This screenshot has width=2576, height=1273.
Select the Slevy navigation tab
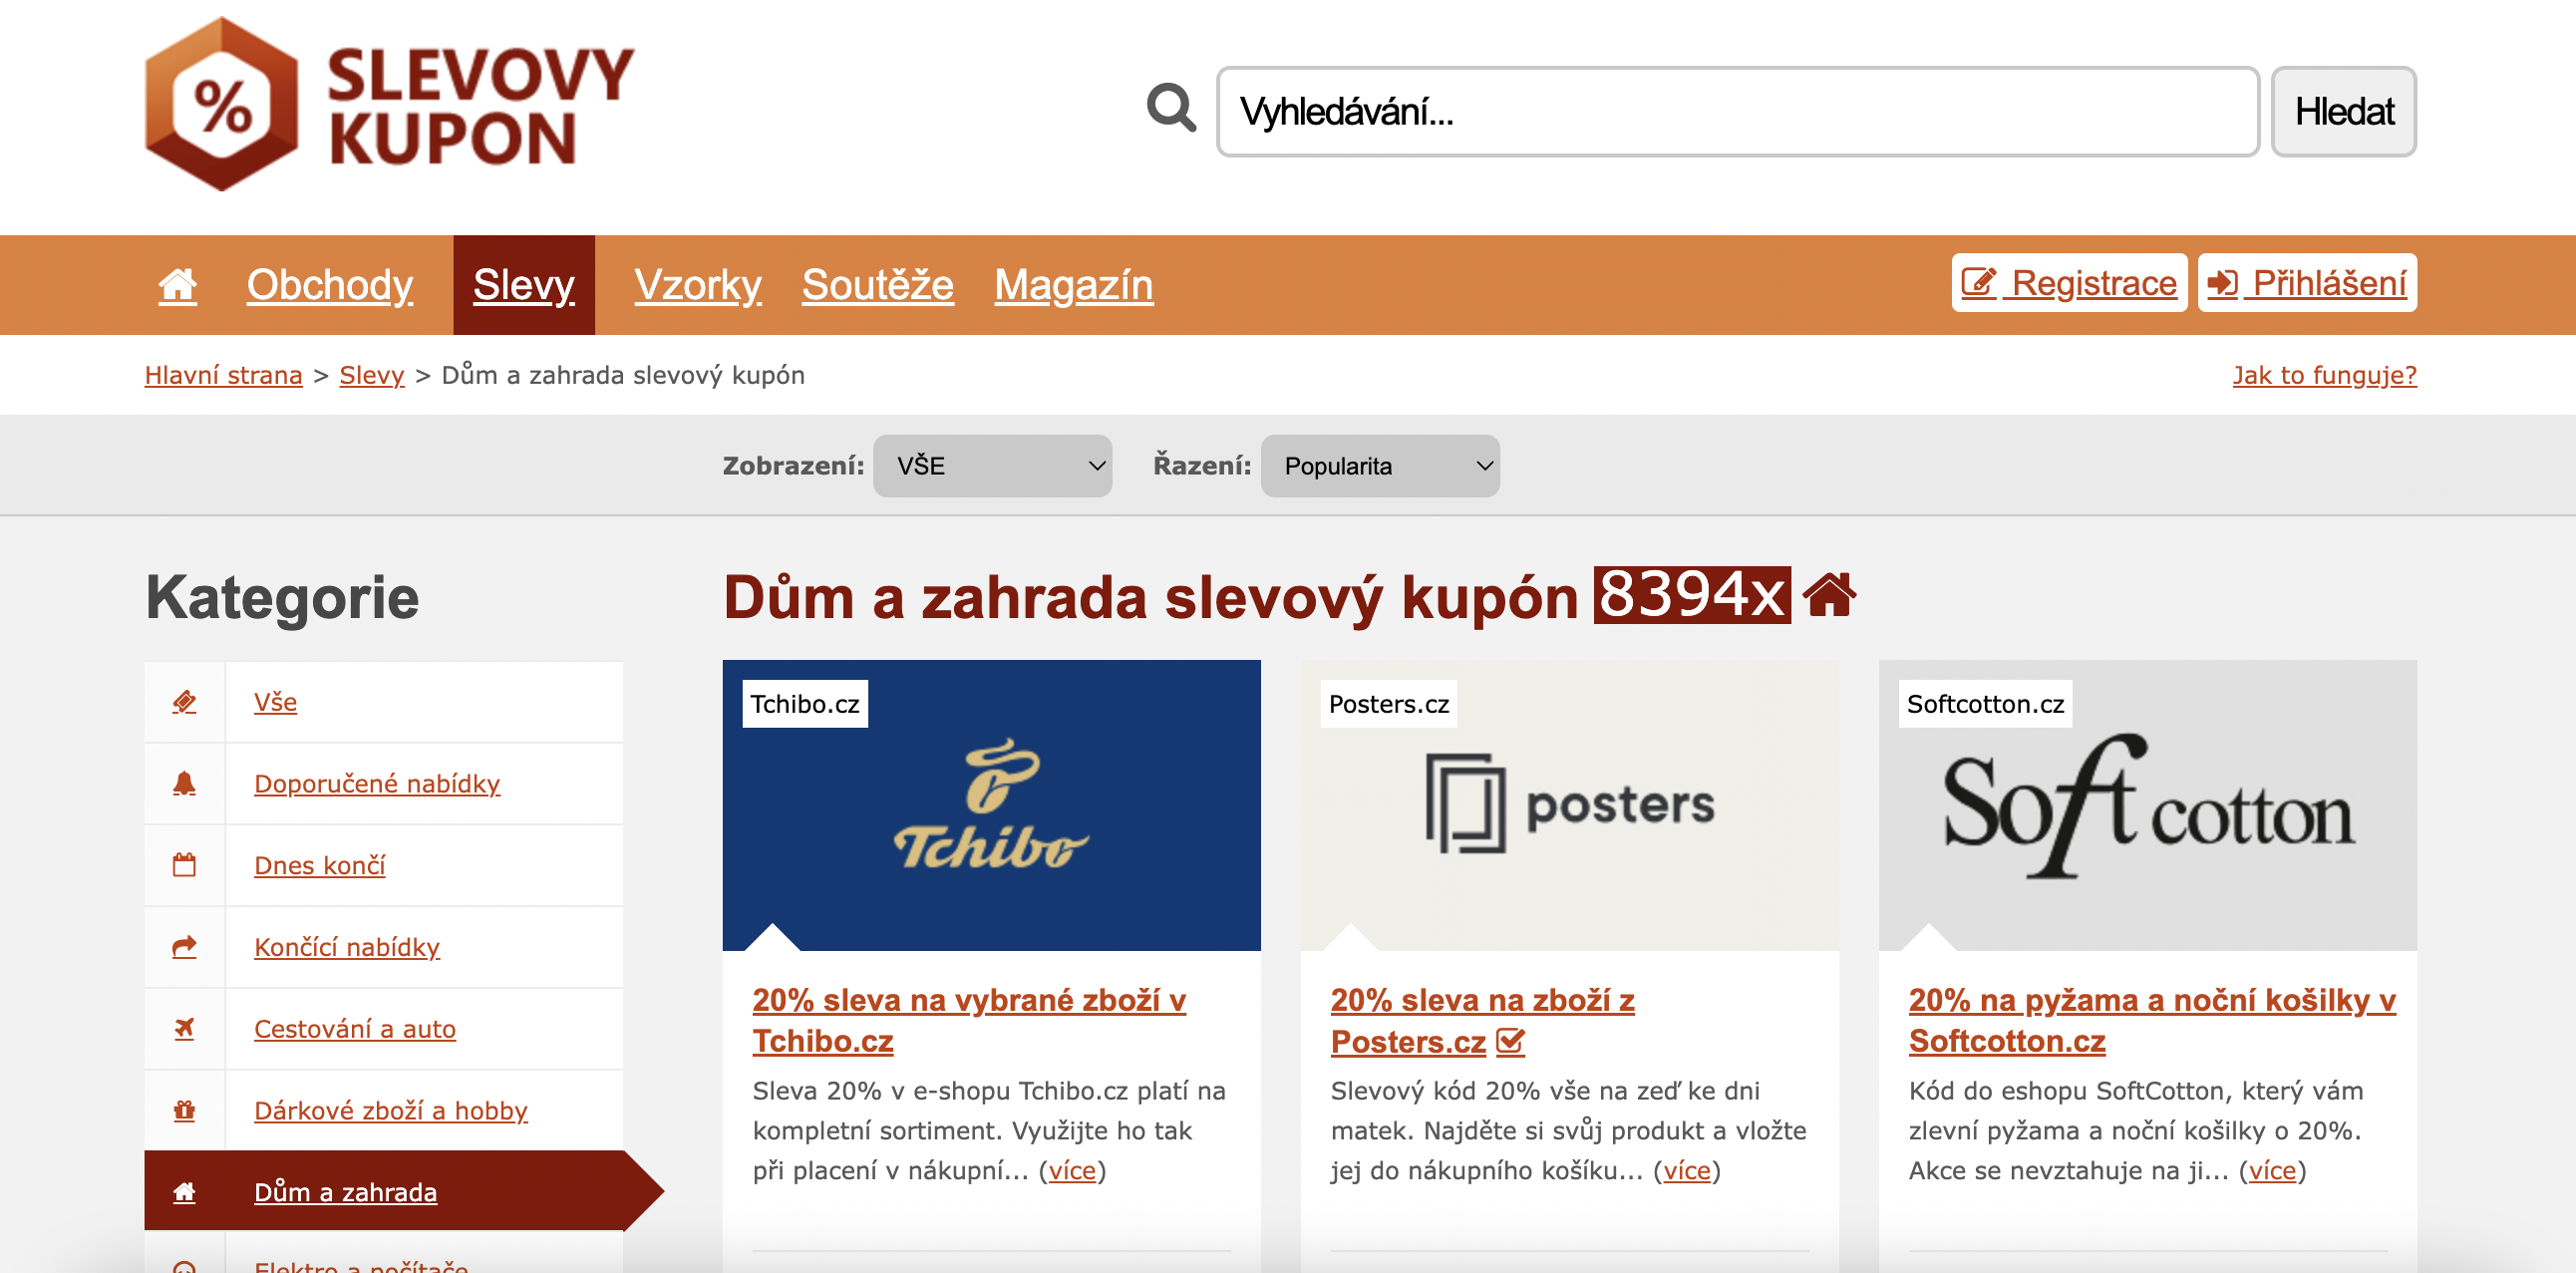pos(524,285)
